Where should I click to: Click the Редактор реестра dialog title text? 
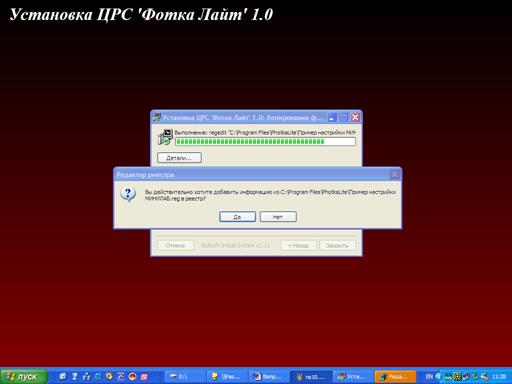[145, 175]
